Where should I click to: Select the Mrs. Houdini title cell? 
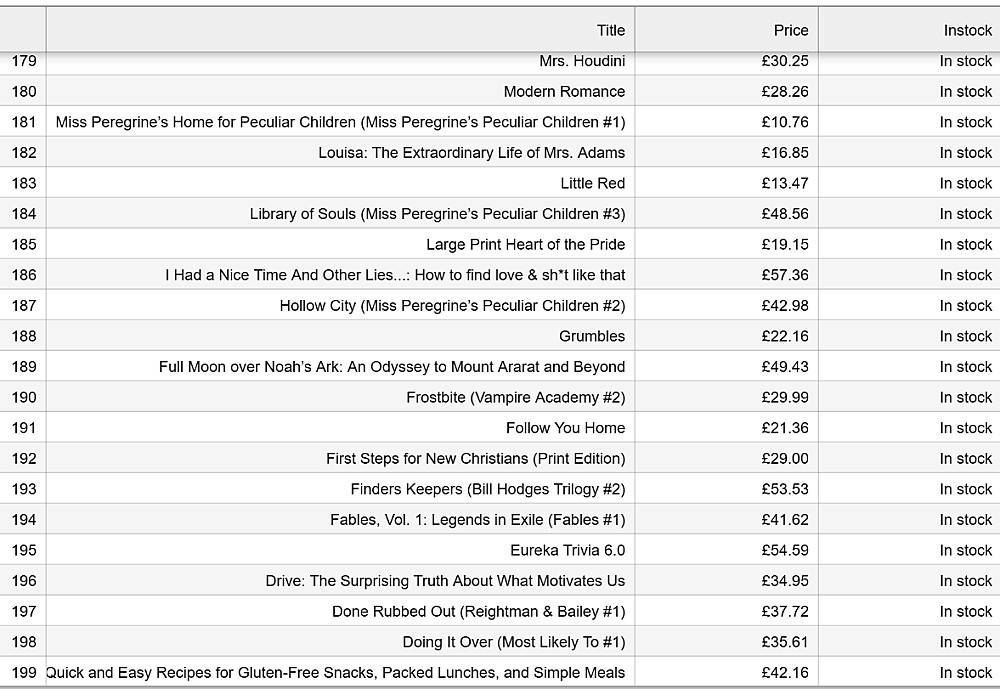pyautogui.click(x=582, y=61)
